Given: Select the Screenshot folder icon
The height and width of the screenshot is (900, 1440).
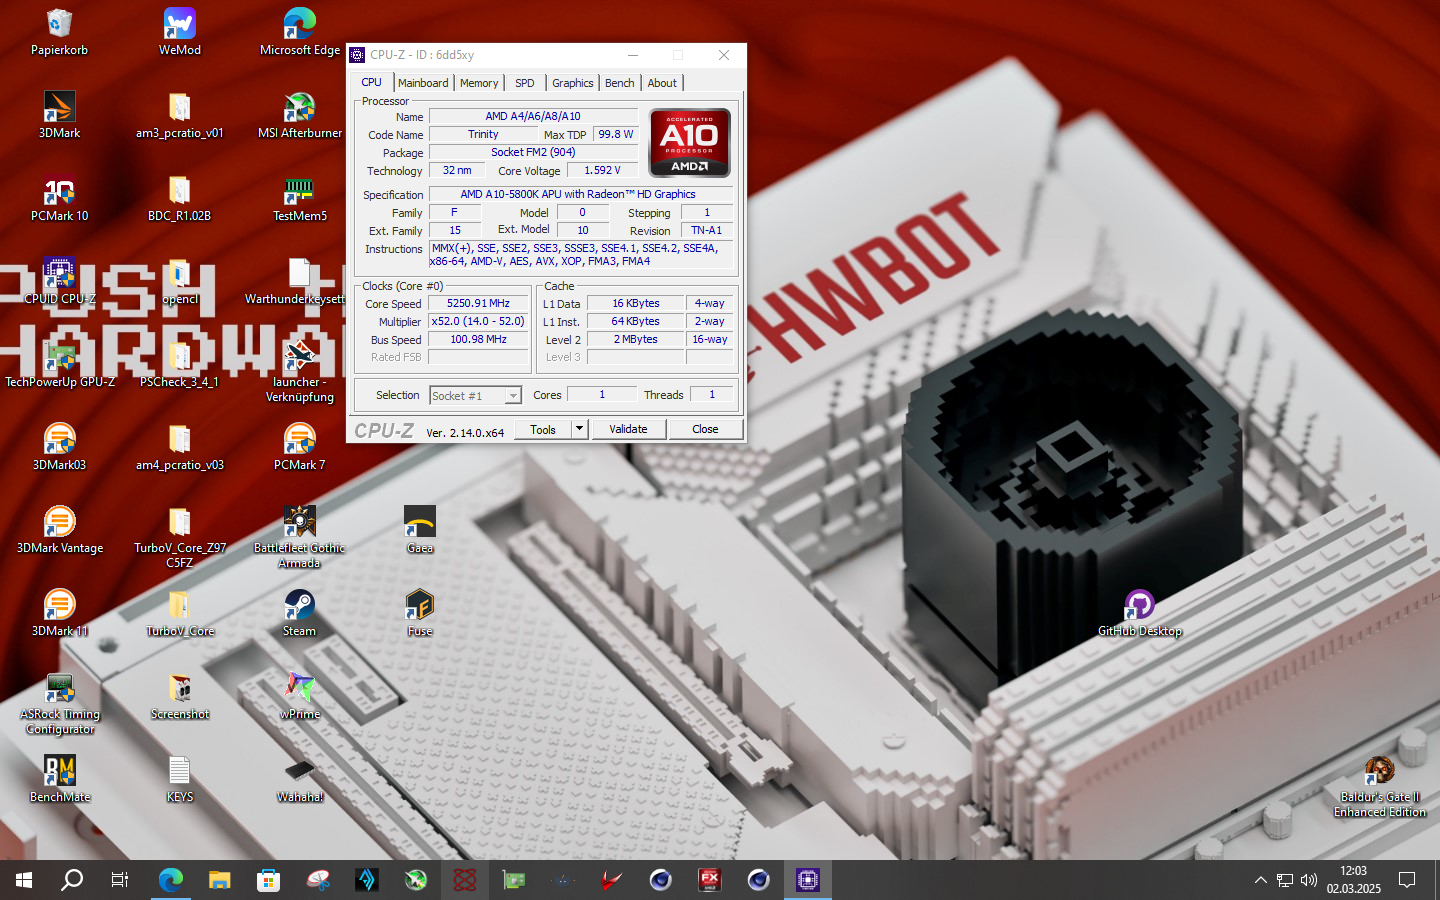Looking at the screenshot, I should click(x=180, y=696).
